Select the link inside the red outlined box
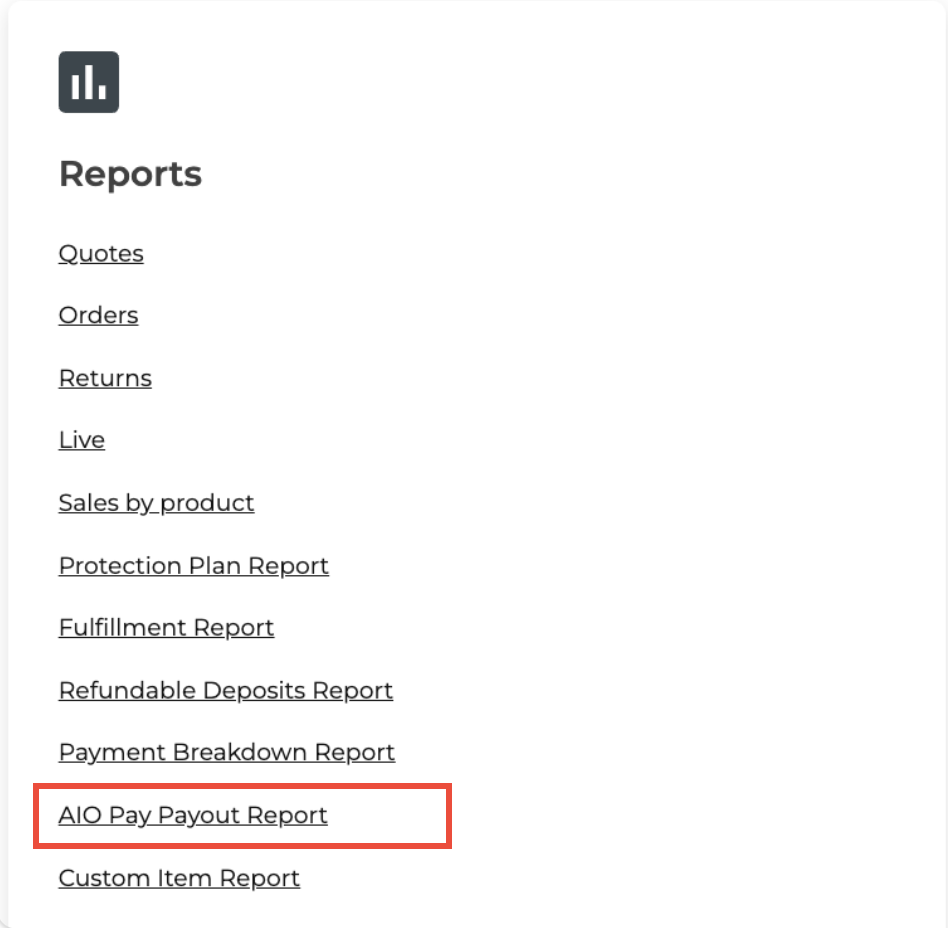Viewport: 948px width, 928px height. (193, 816)
